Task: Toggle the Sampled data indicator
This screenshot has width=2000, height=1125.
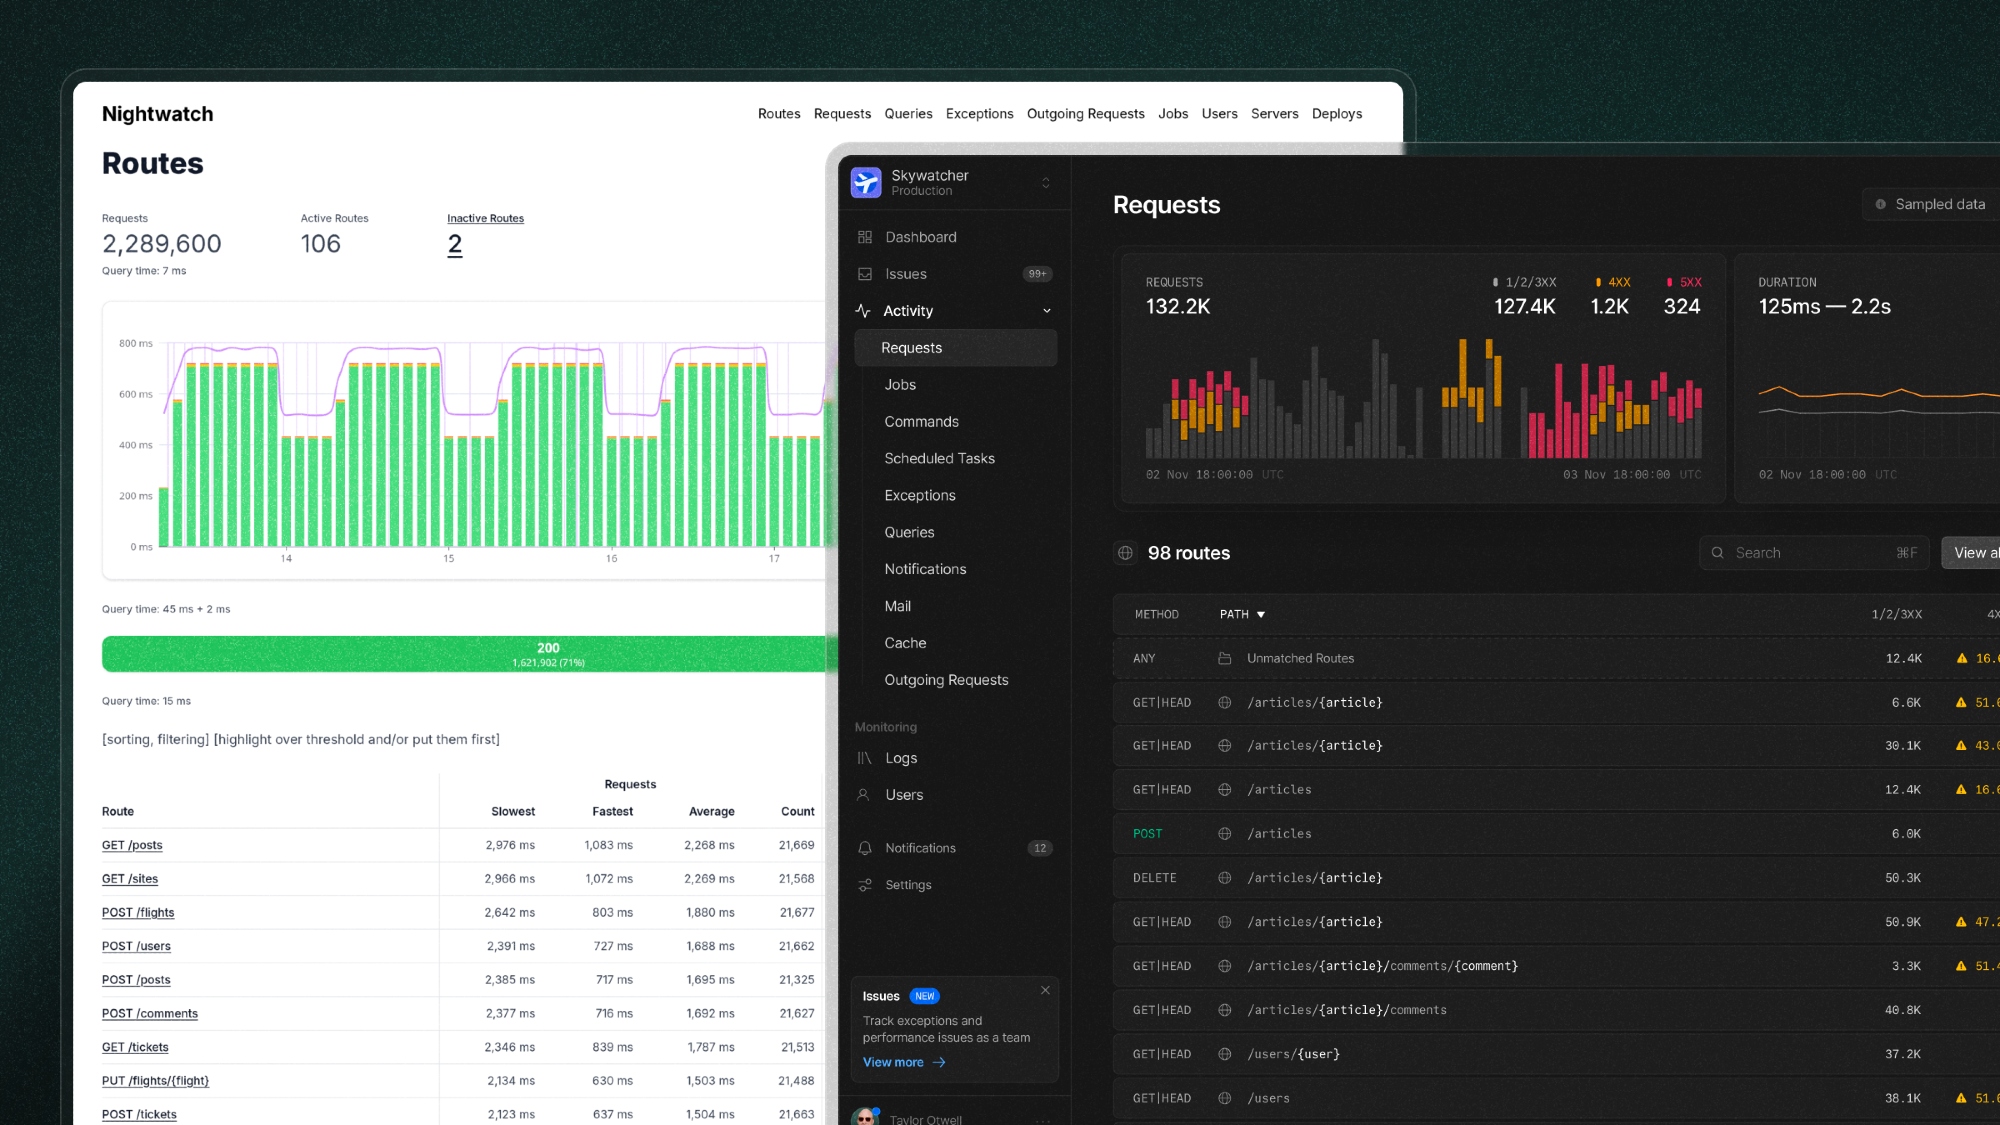Action: (x=1930, y=204)
